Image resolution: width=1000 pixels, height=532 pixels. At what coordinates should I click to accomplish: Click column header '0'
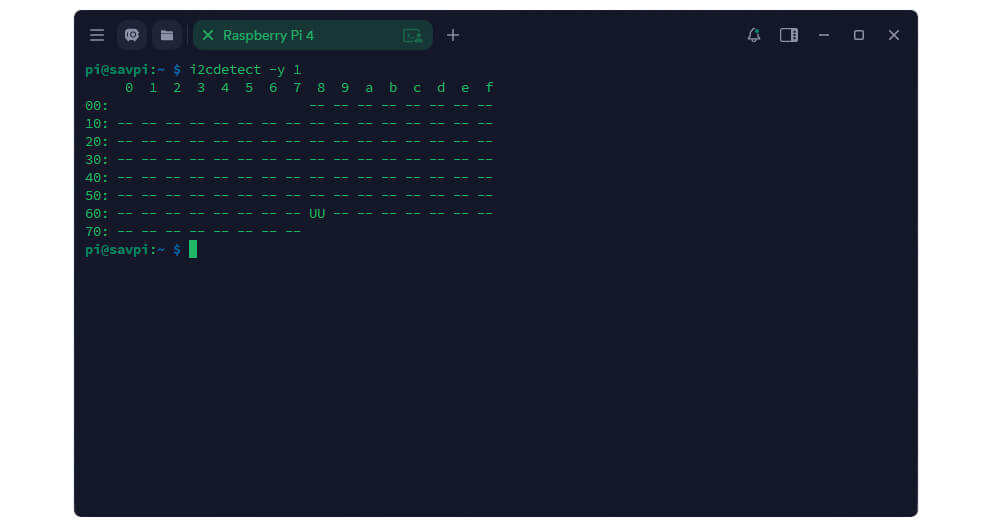click(x=129, y=88)
